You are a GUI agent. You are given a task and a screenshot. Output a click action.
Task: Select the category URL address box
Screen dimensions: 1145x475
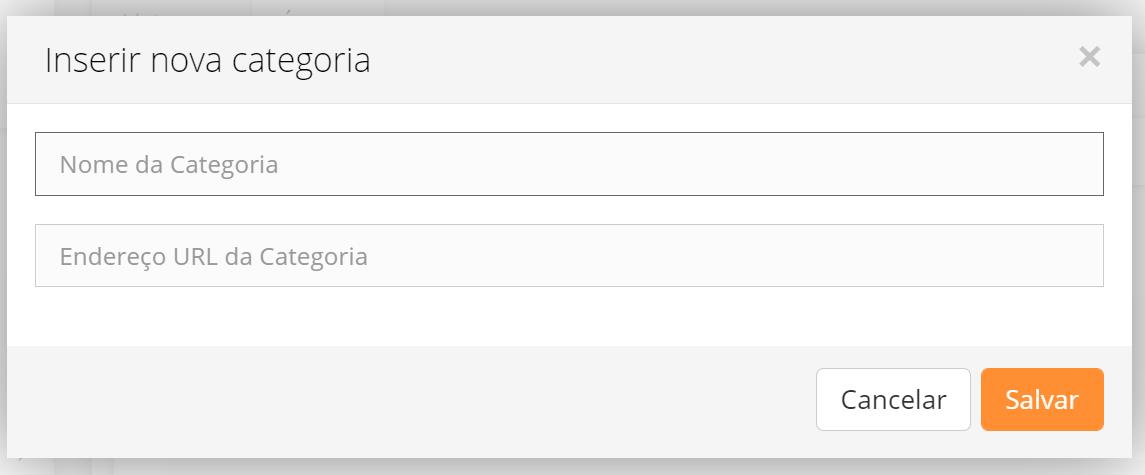pos(569,256)
